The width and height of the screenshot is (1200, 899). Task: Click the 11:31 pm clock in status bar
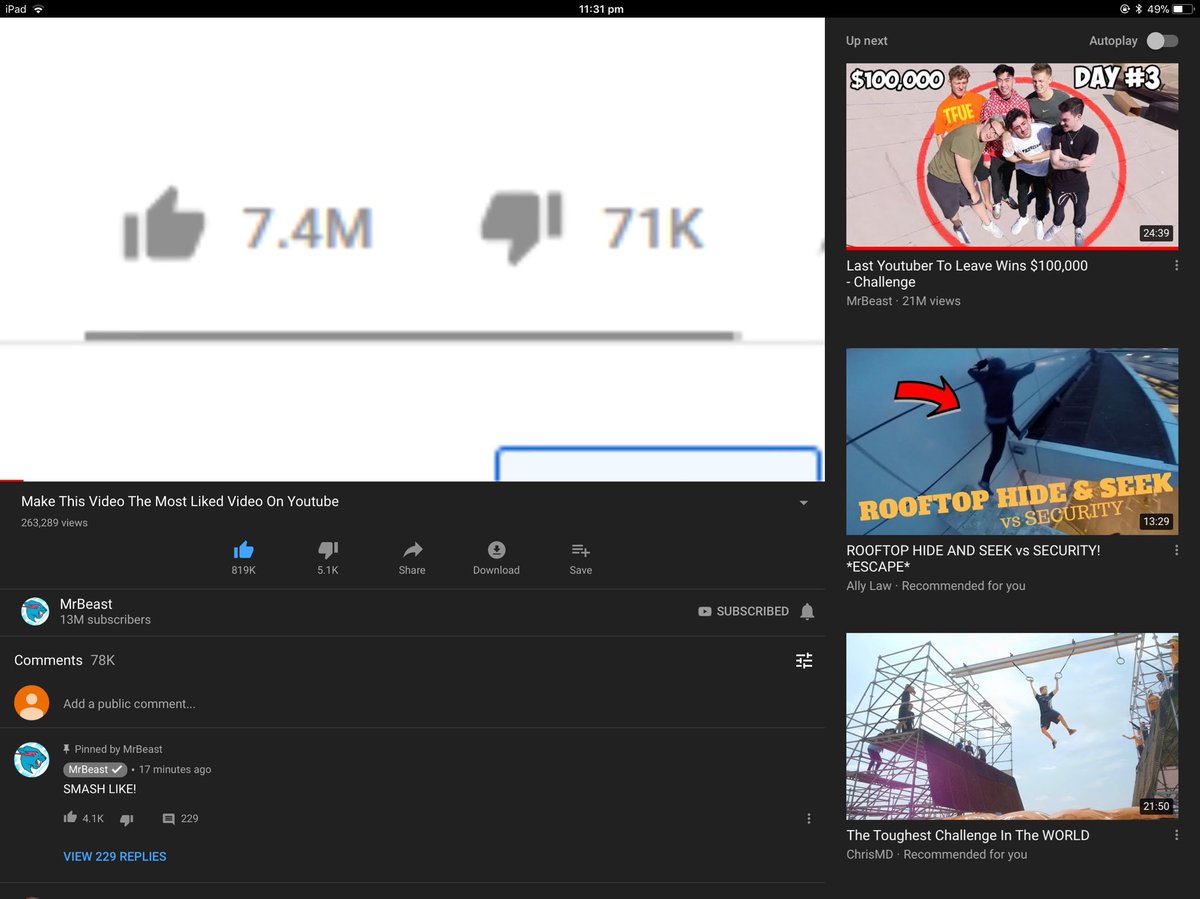point(601,9)
